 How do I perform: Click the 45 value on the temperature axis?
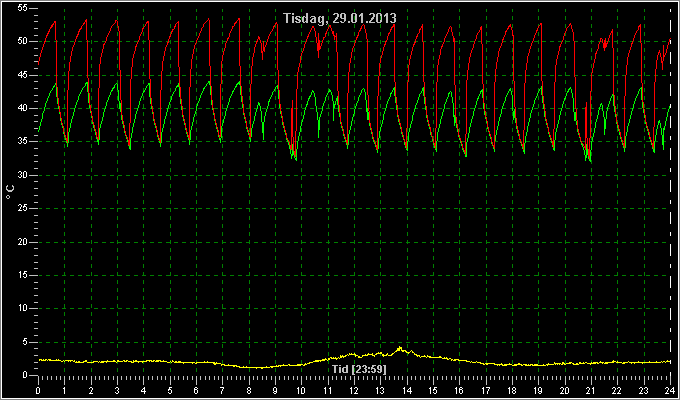pos(23,75)
